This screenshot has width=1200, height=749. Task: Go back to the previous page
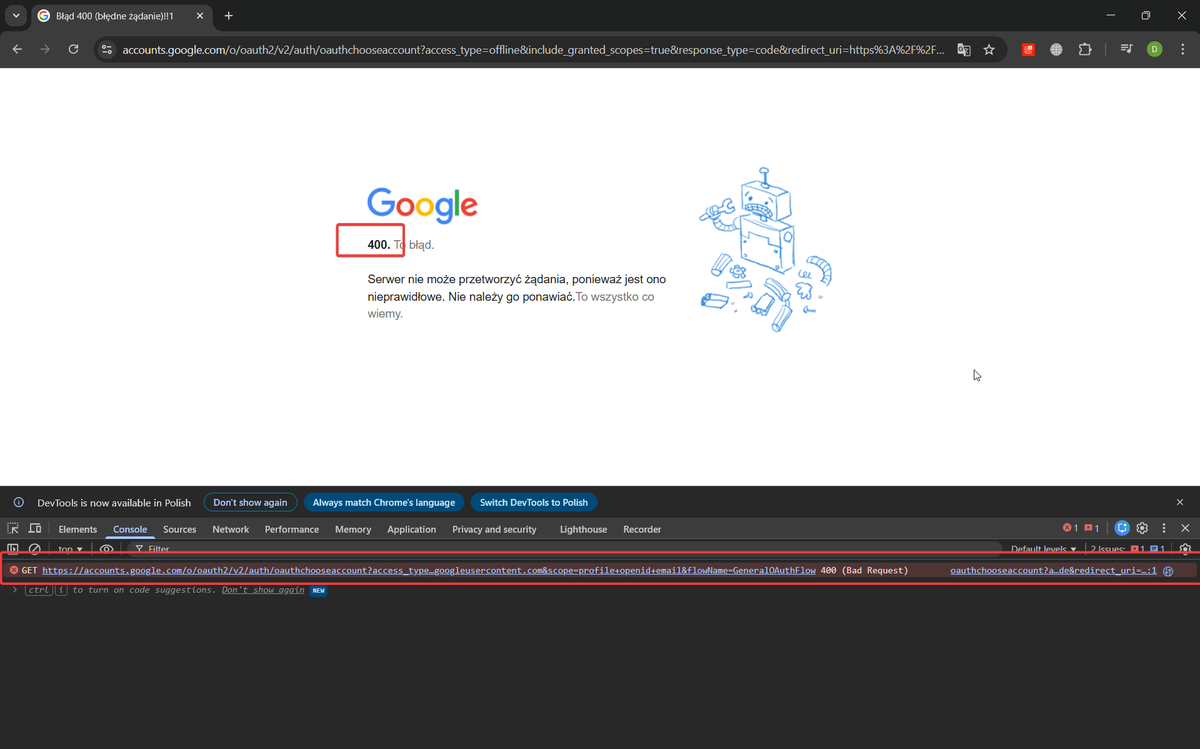tap(17, 49)
